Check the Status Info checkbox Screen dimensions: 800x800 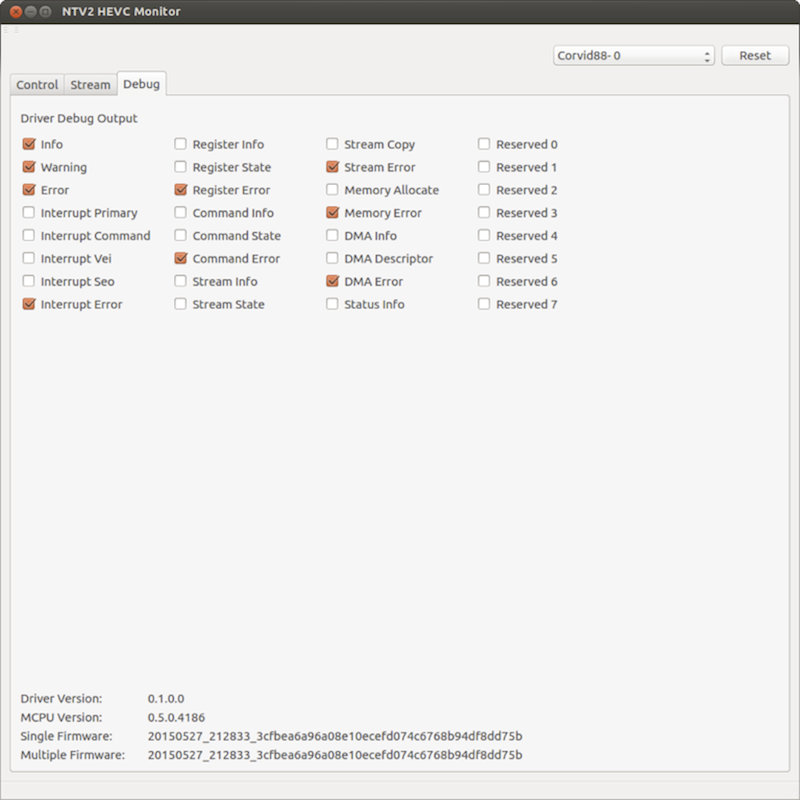[x=332, y=304]
